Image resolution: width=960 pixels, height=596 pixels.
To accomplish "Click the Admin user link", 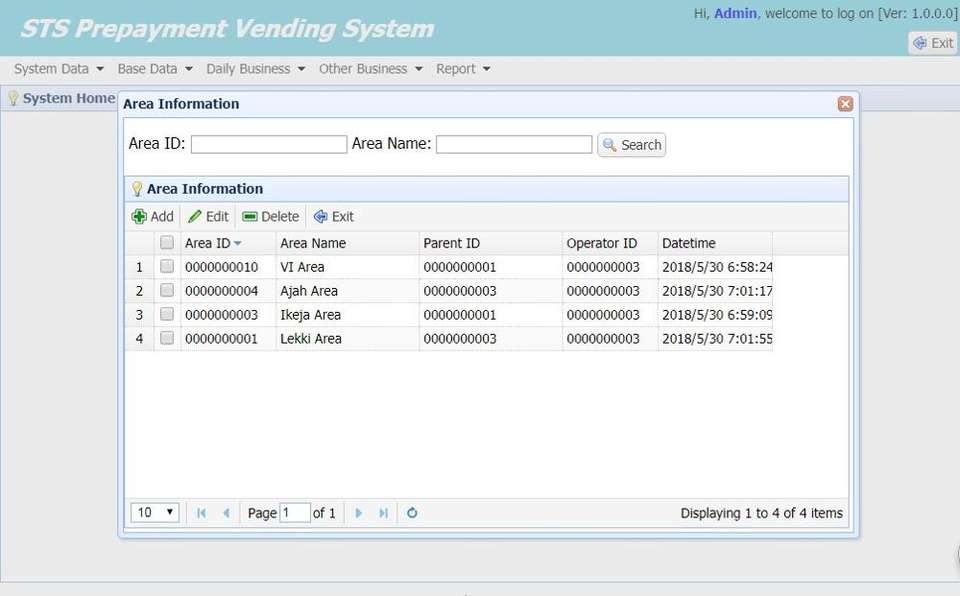I will coord(735,13).
